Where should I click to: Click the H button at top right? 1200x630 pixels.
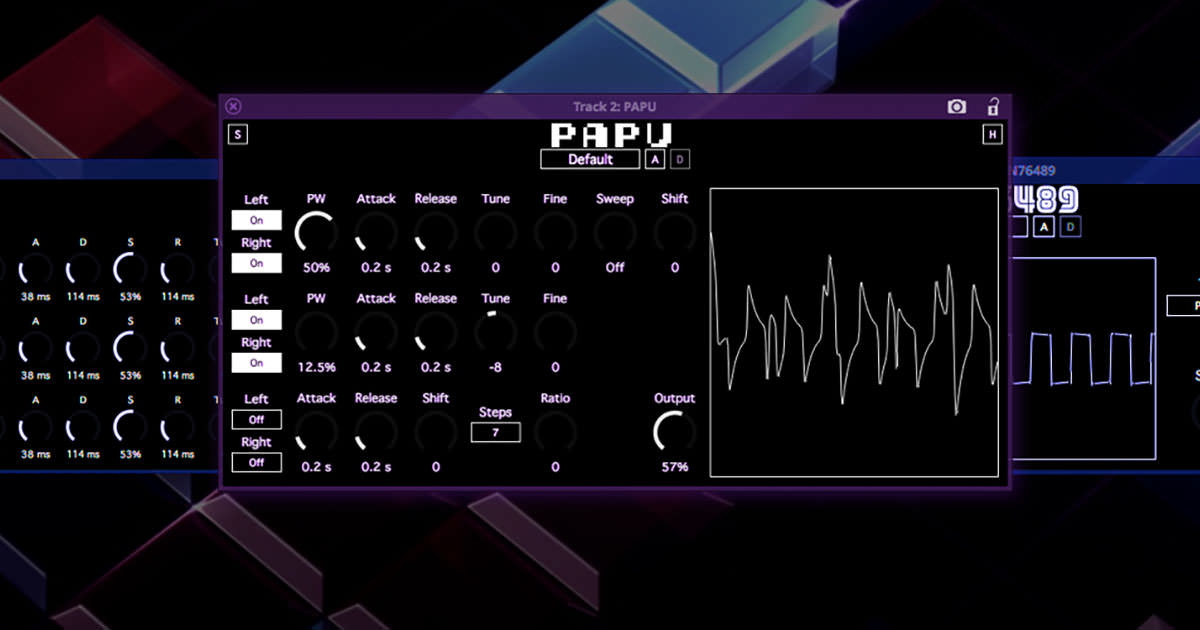pyautogui.click(x=992, y=134)
